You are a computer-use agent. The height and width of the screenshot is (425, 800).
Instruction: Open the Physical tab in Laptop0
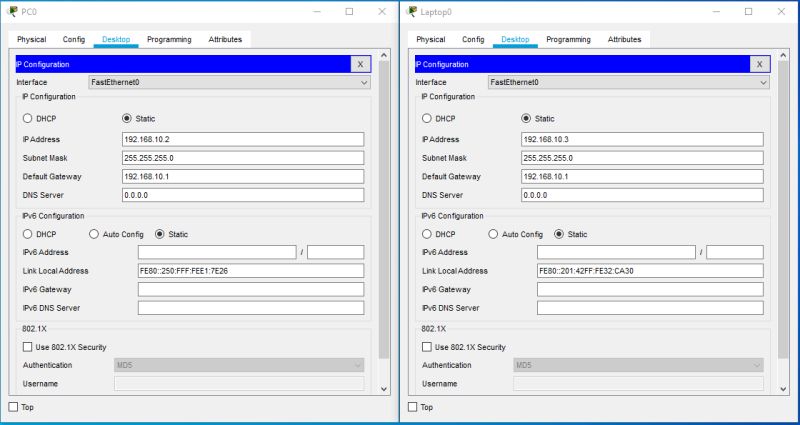click(431, 39)
